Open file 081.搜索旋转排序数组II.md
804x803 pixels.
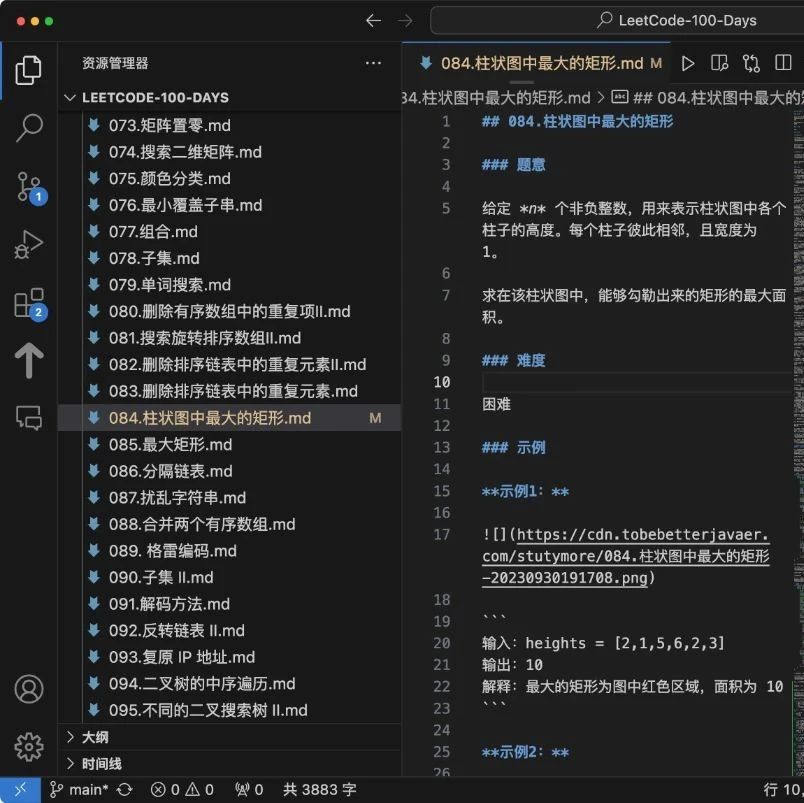[x=230, y=338]
